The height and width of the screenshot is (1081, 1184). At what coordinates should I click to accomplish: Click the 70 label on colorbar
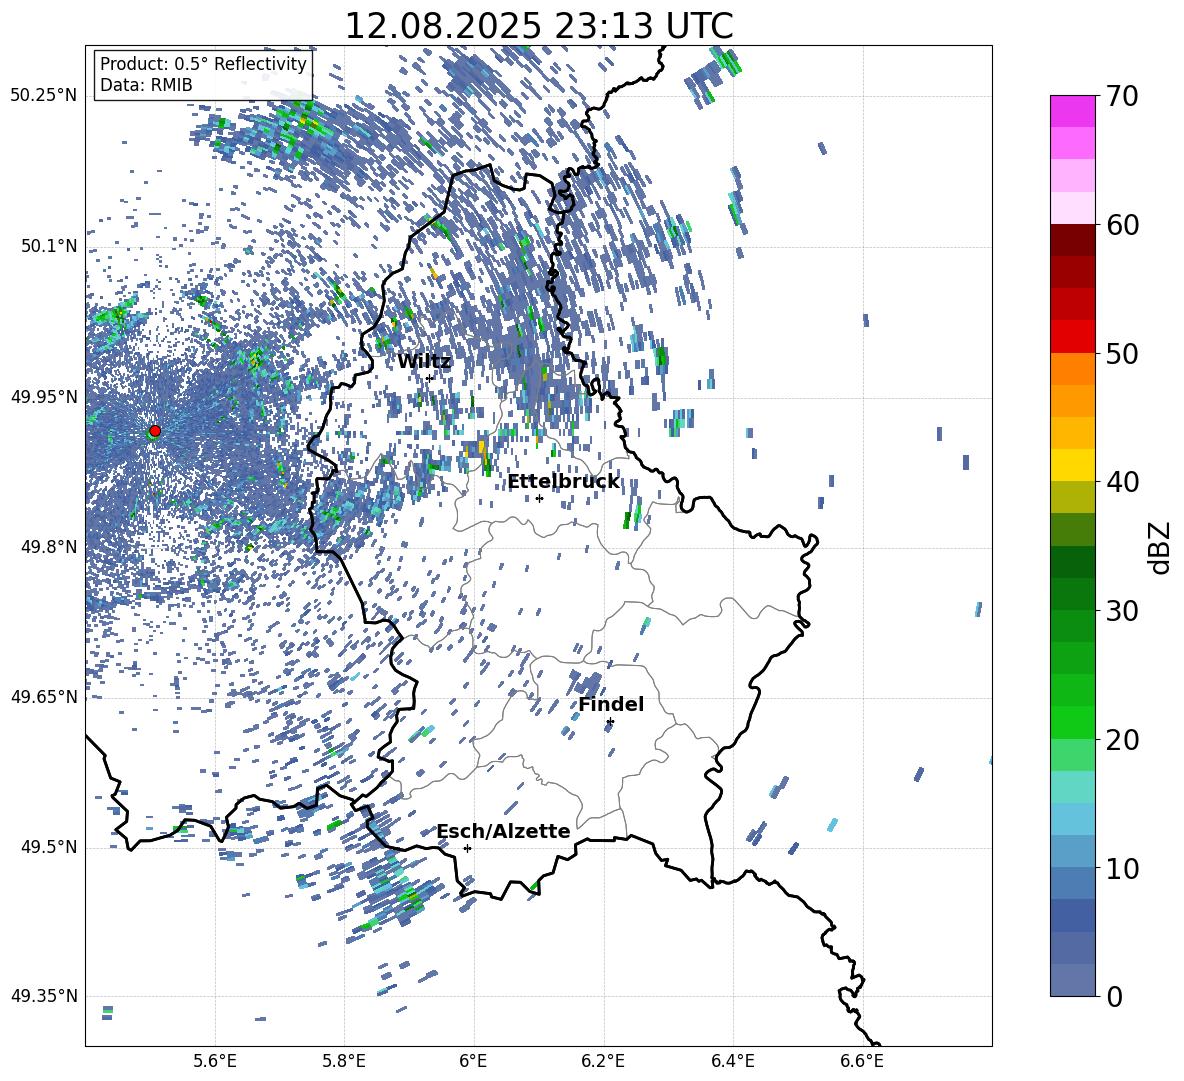1123,96
